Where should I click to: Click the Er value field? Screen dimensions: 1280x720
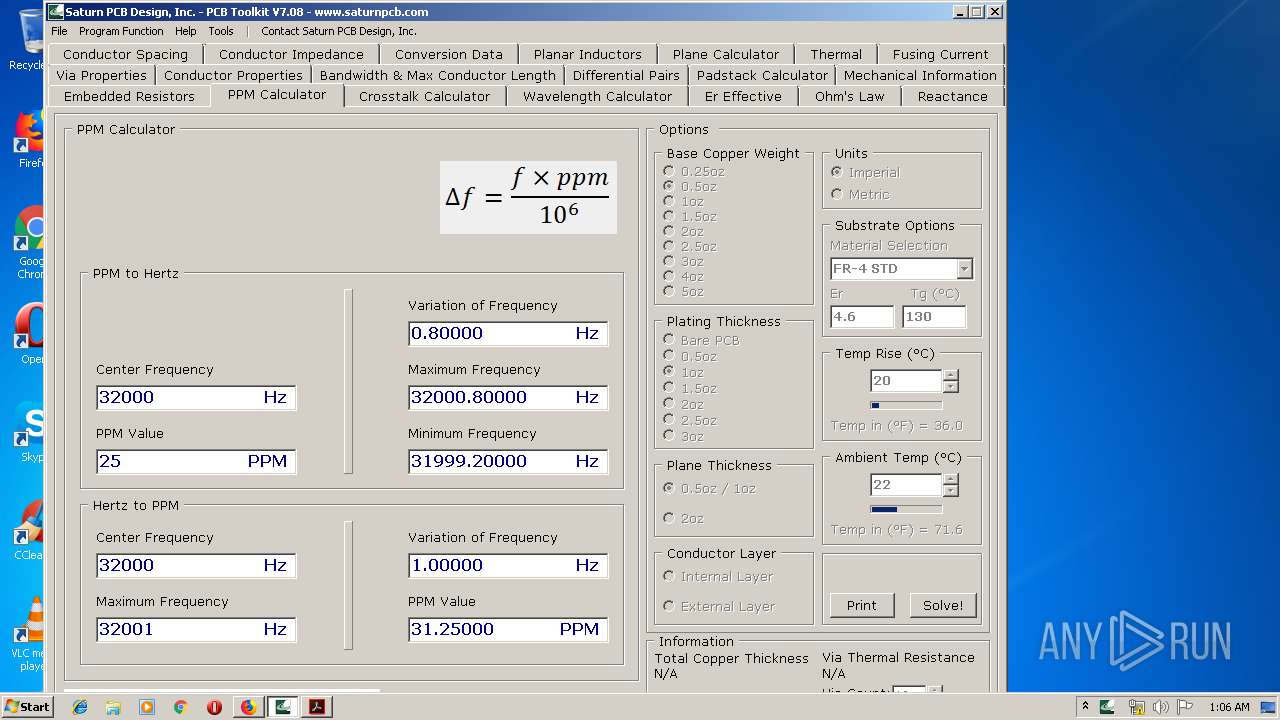tap(862, 316)
